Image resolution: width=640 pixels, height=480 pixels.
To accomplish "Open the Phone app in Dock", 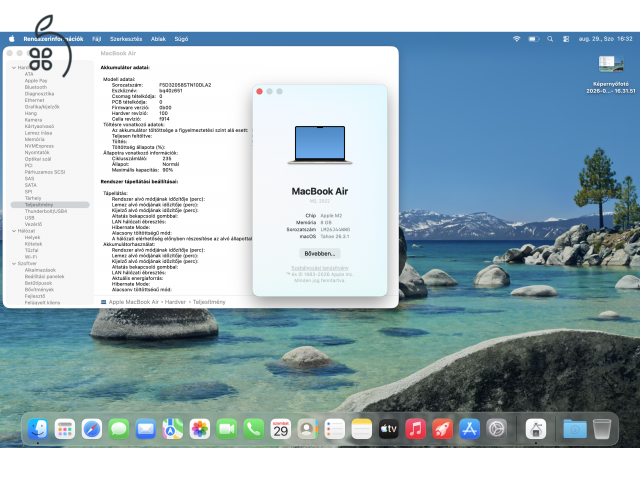I will click(253, 429).
